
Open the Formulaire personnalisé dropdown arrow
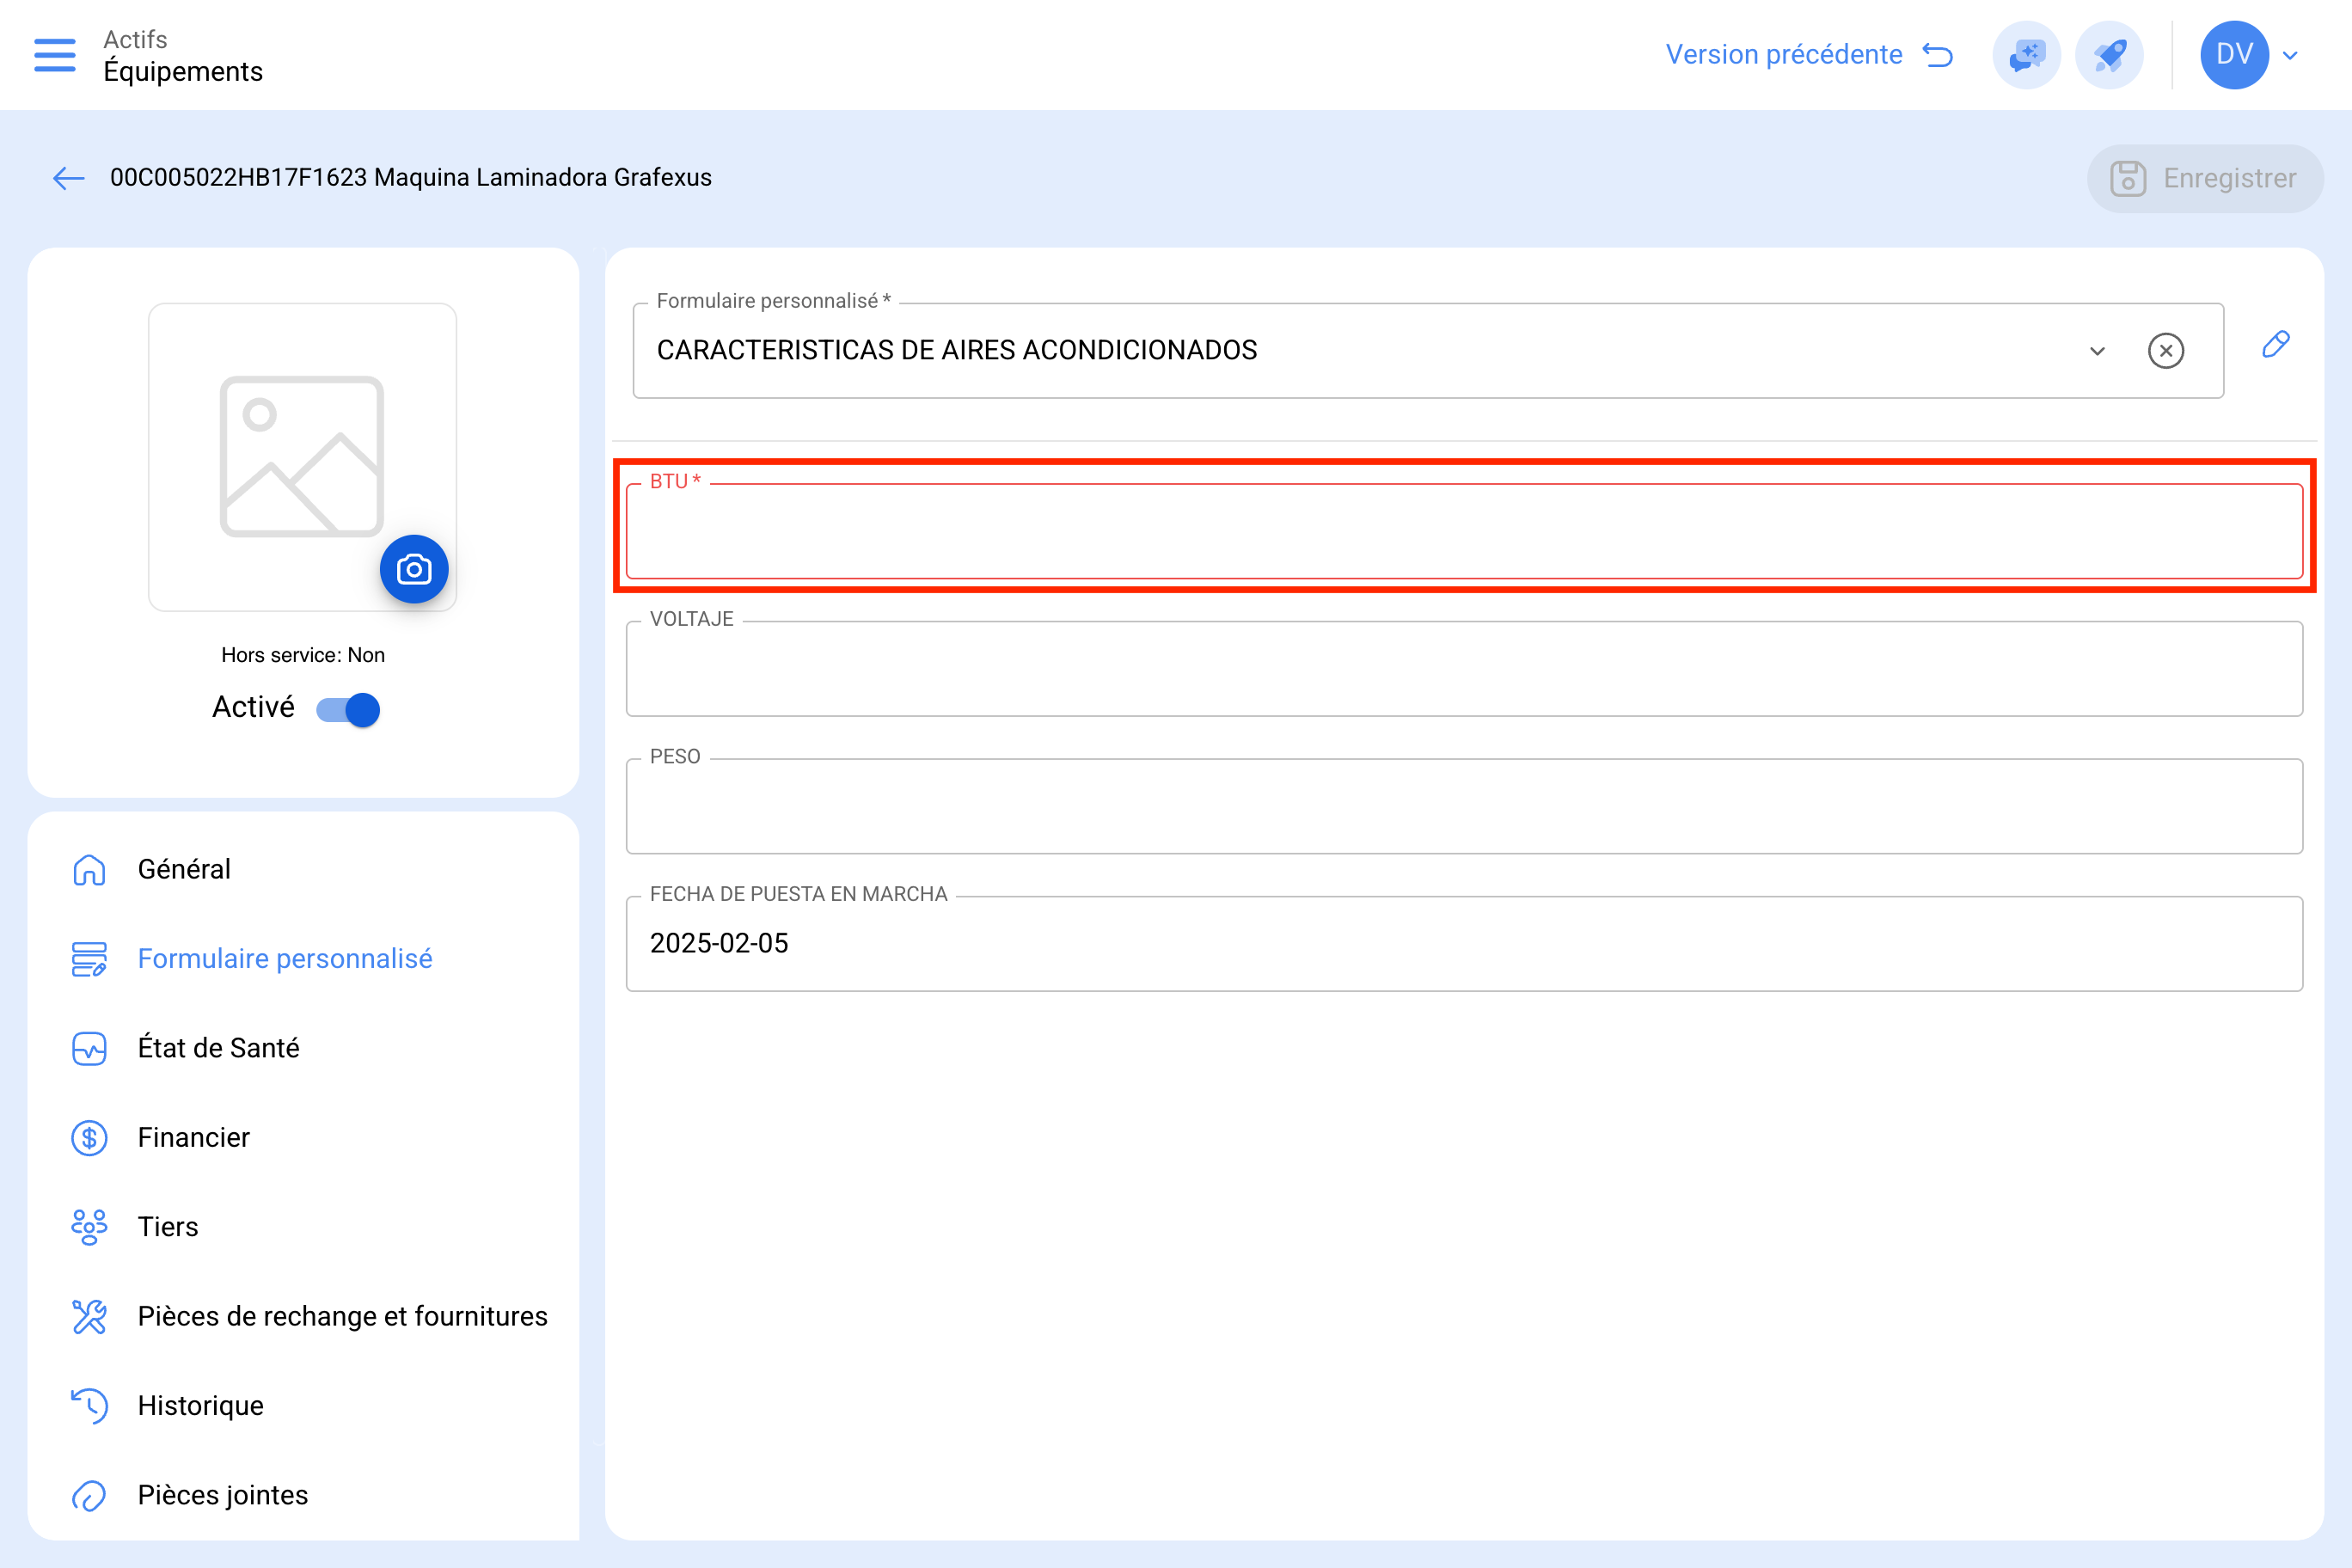point(2097,351)
